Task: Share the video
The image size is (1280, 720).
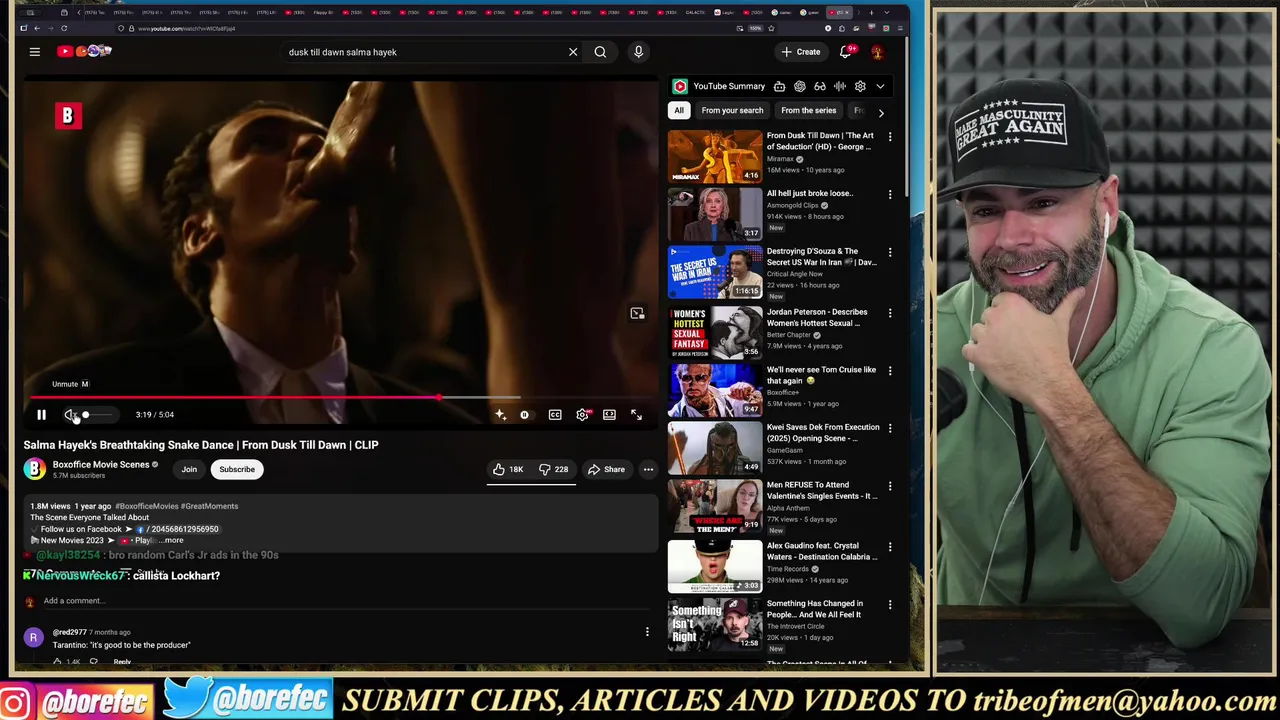Action: (606, 469)
